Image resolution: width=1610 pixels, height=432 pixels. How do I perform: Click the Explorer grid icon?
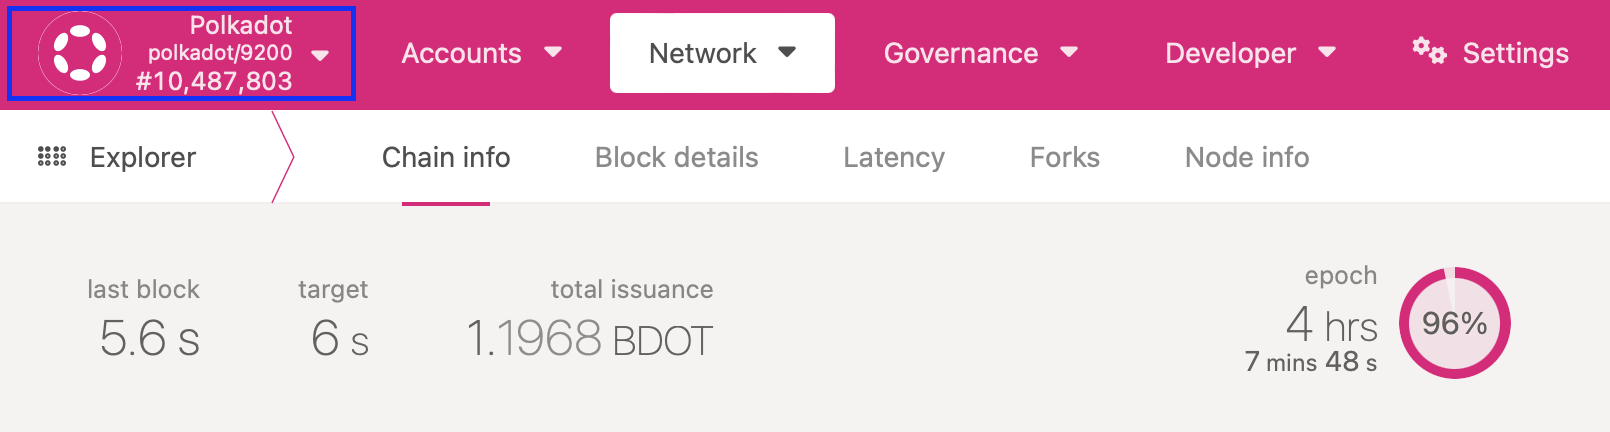52,157
